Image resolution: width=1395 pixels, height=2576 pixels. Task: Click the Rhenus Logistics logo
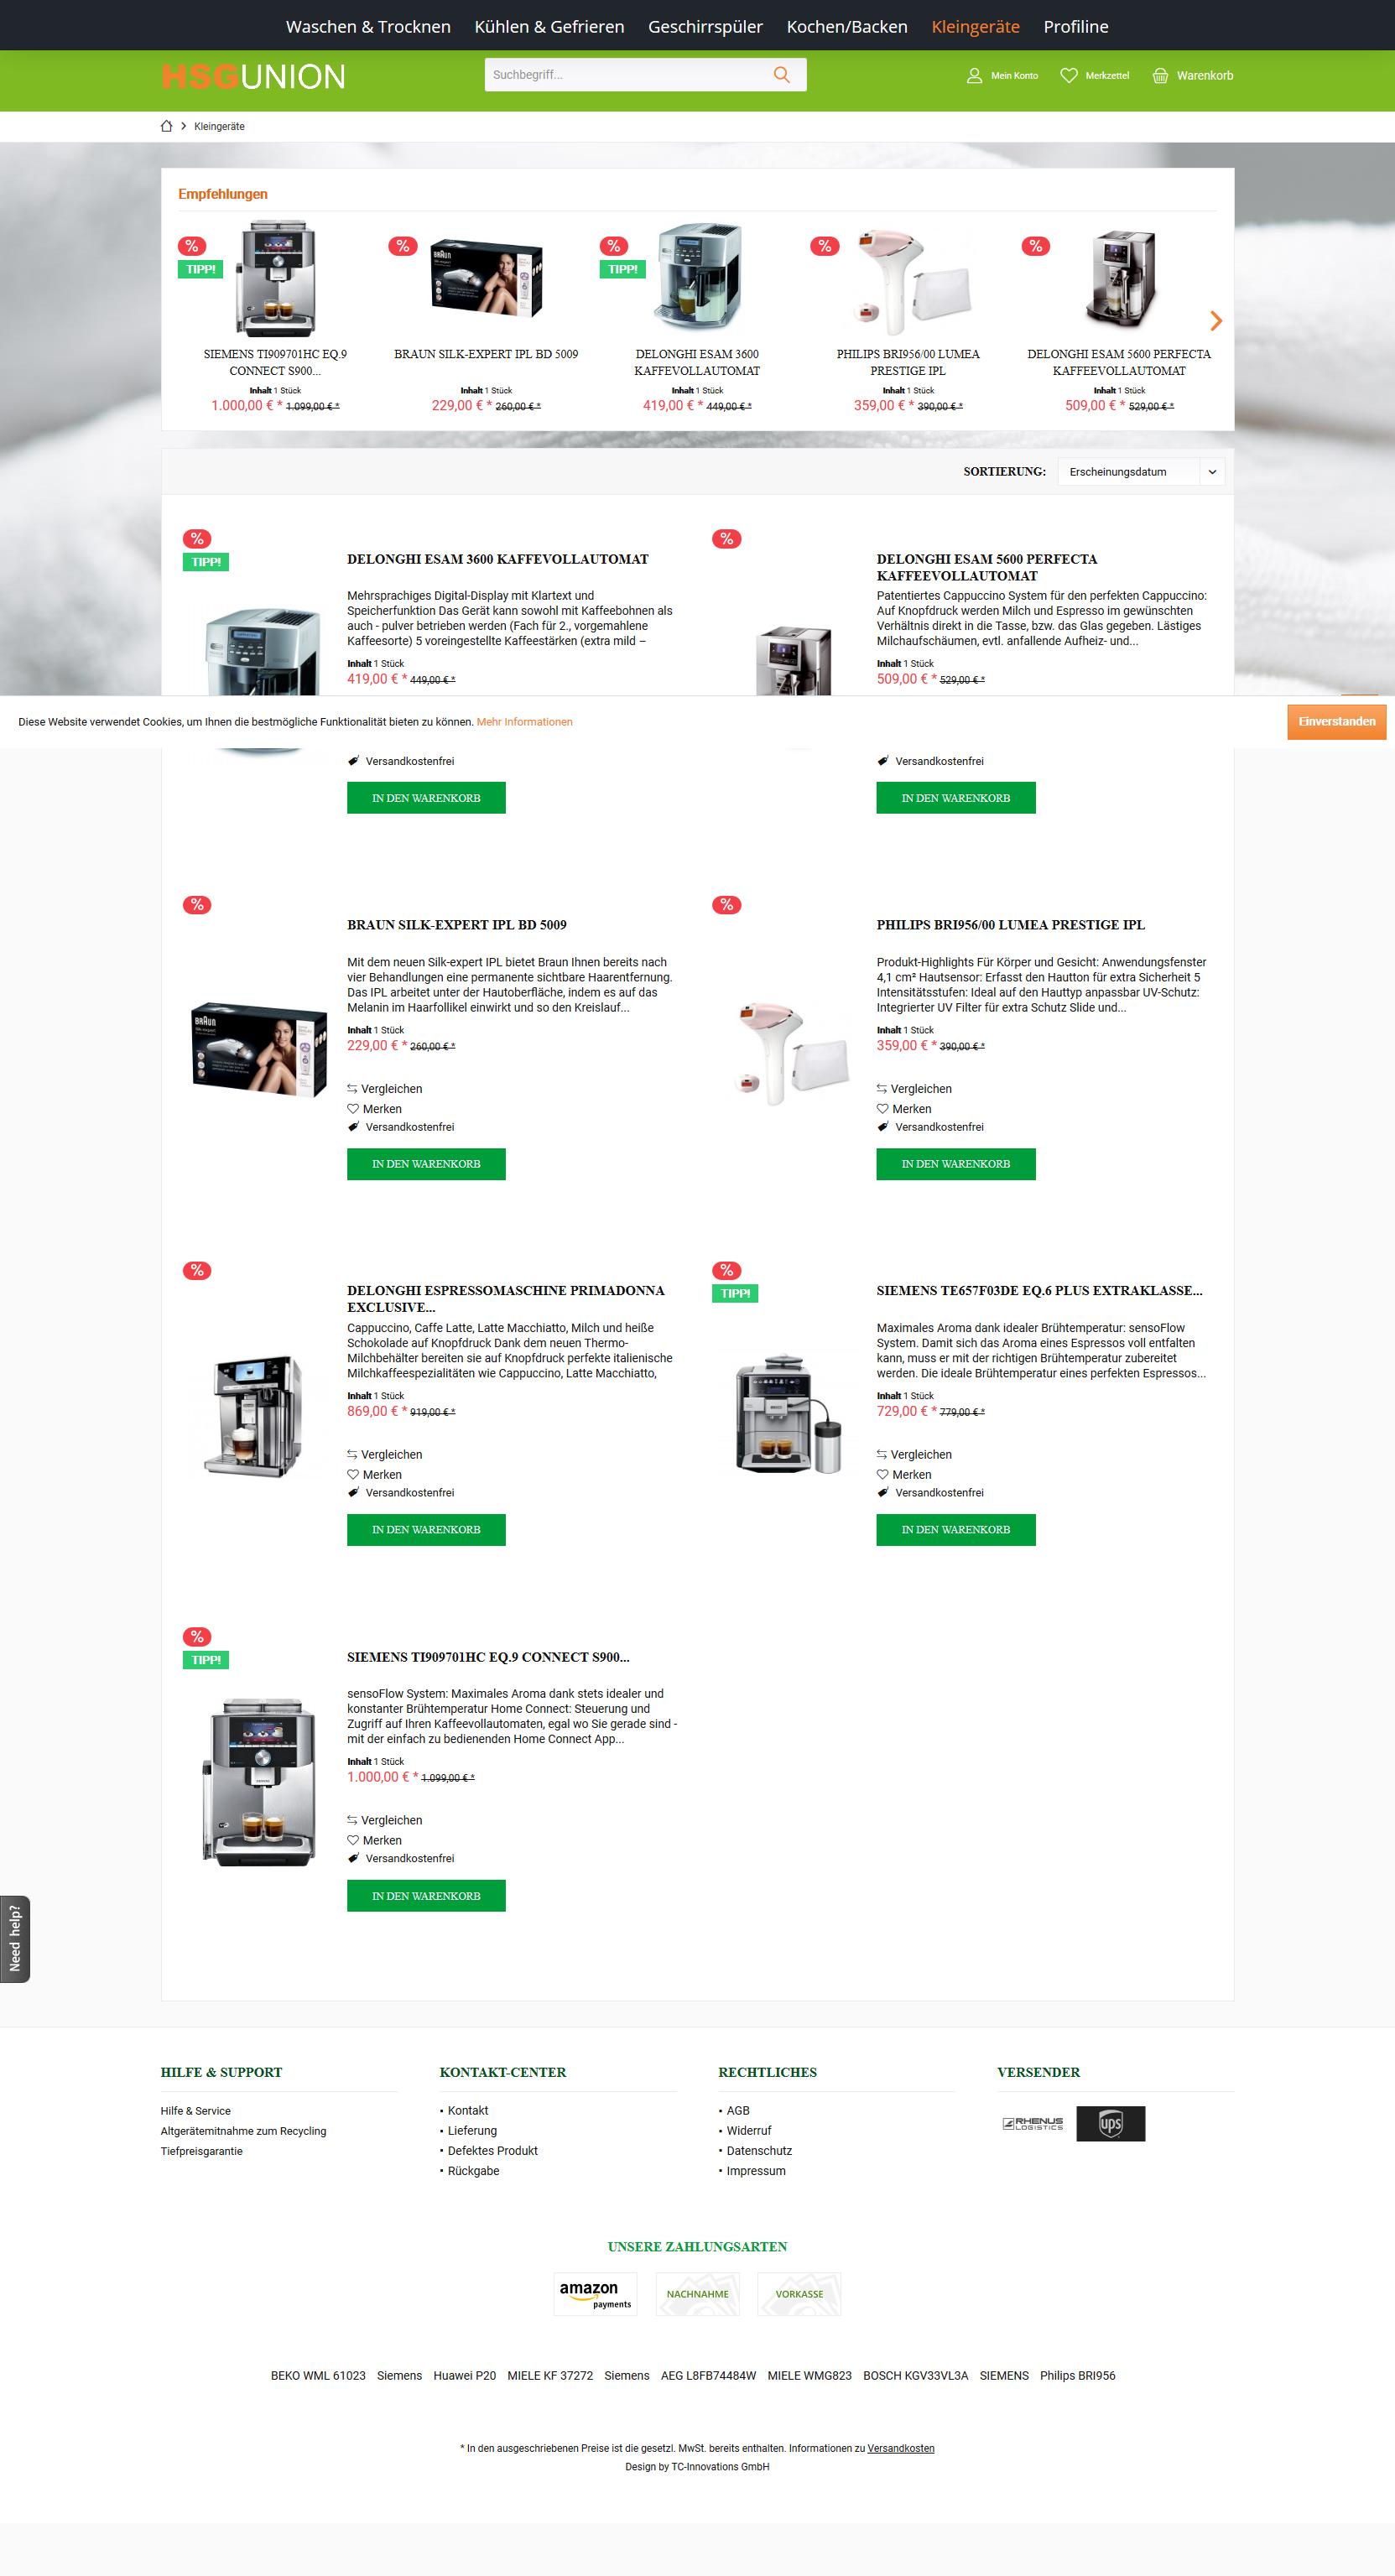click(x=1033, y=2123)
